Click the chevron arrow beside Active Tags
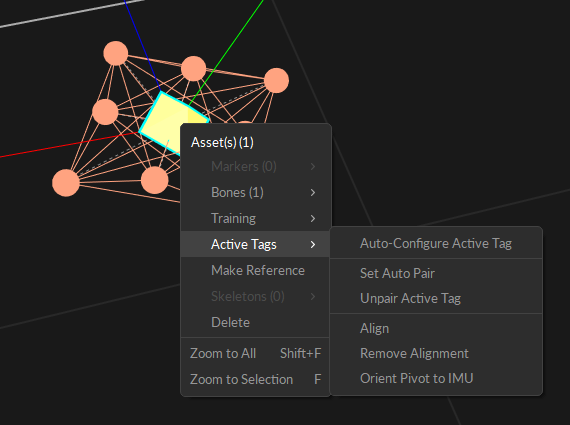The image size is (570, 425). point(313,244)
